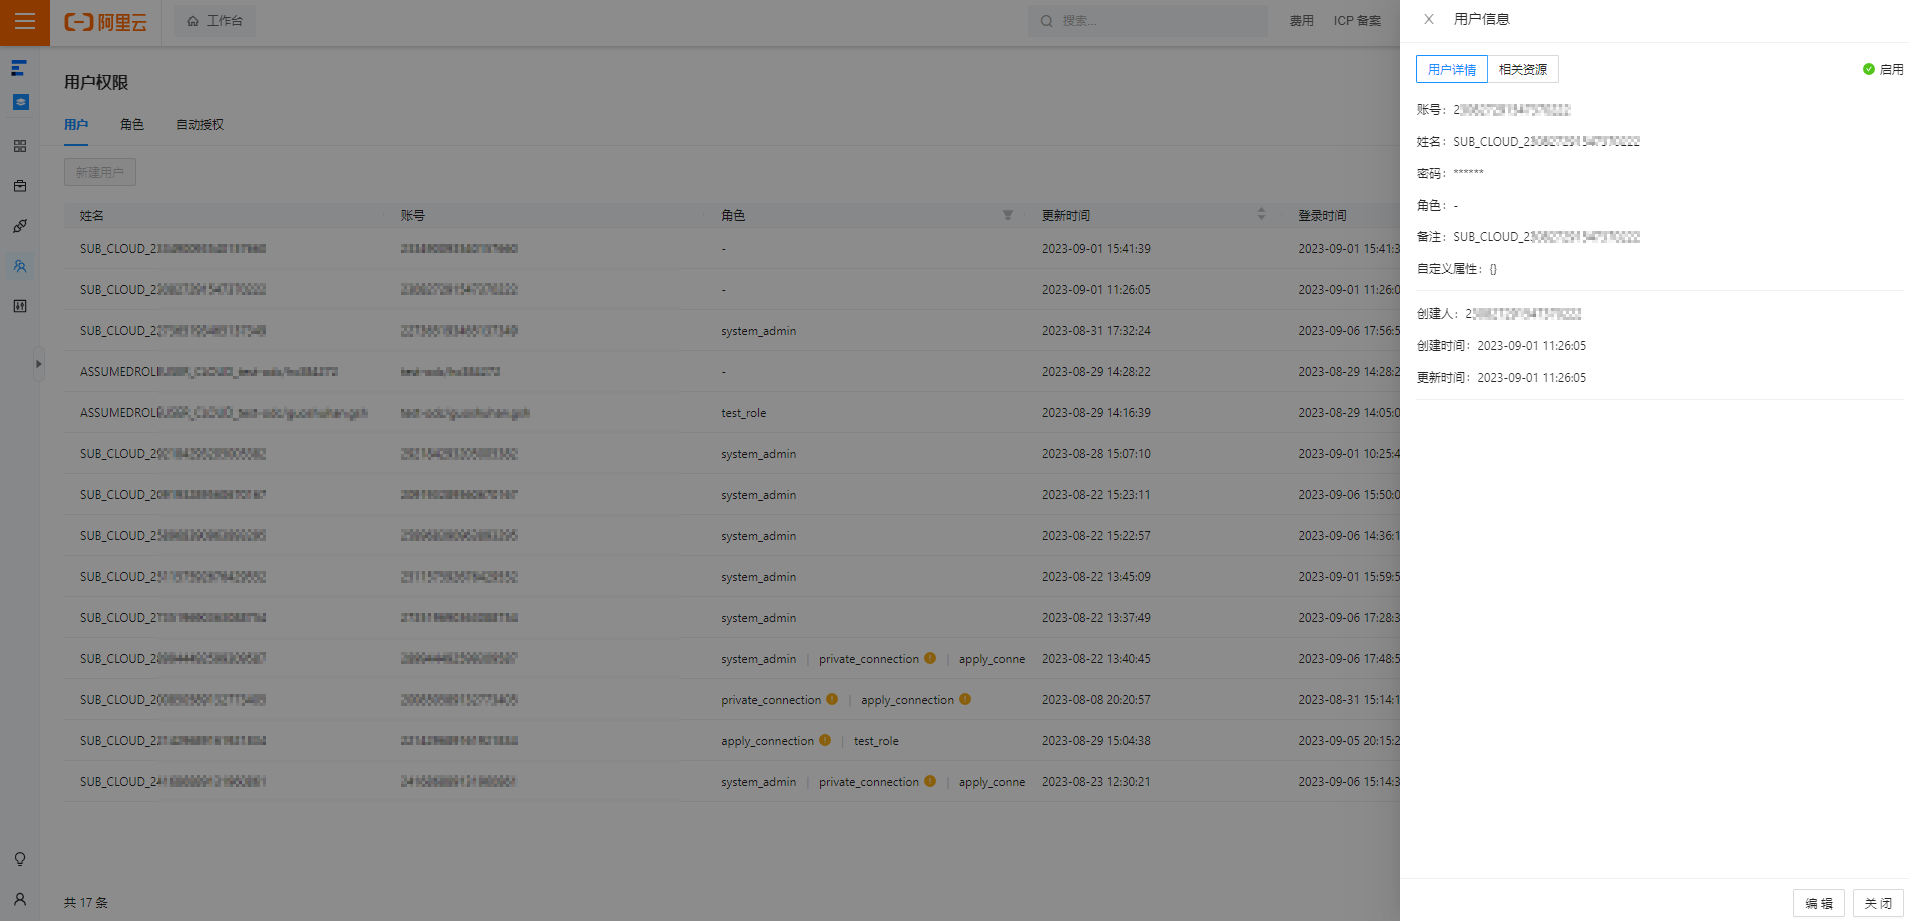This screenshot has width=1909, height=921.
Task: Select the 用户详情 tab in the drawer
Action: [x=1452, y=69]
